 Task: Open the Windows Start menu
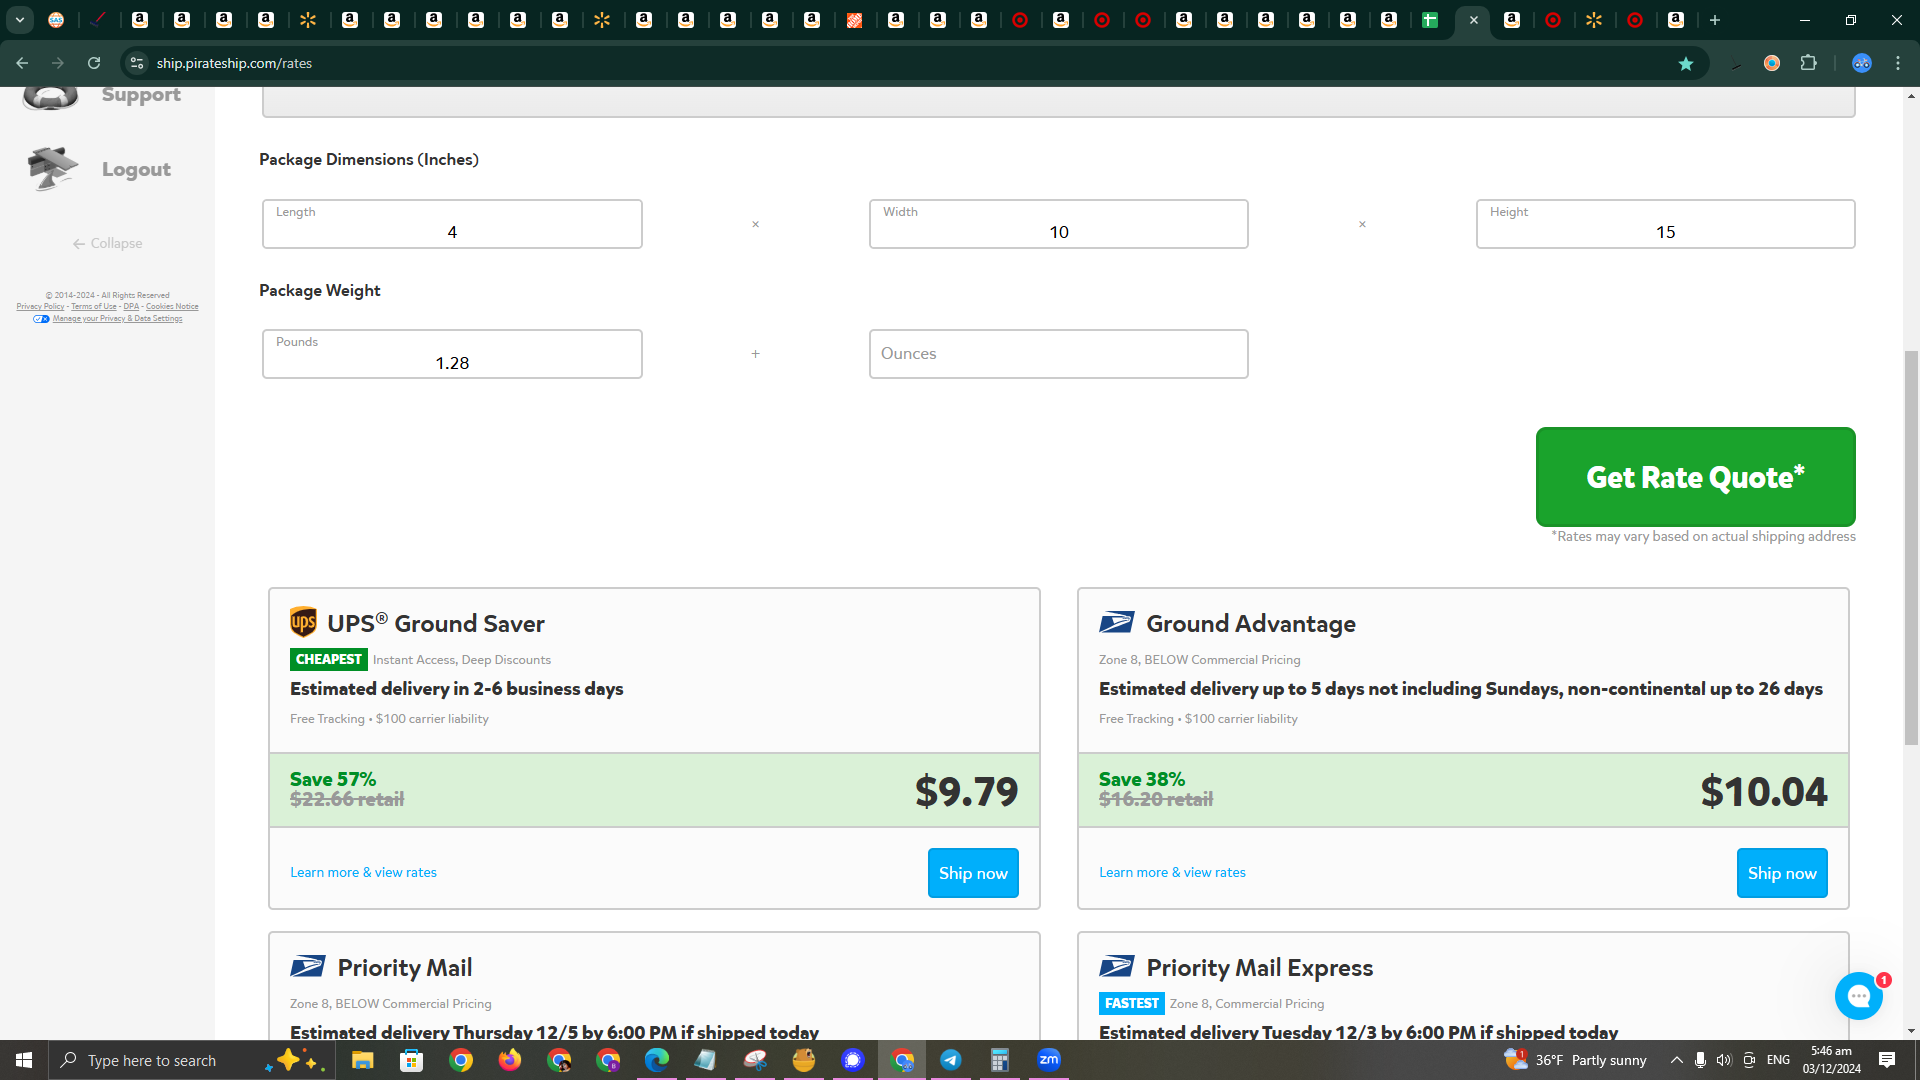point(24,1060)
